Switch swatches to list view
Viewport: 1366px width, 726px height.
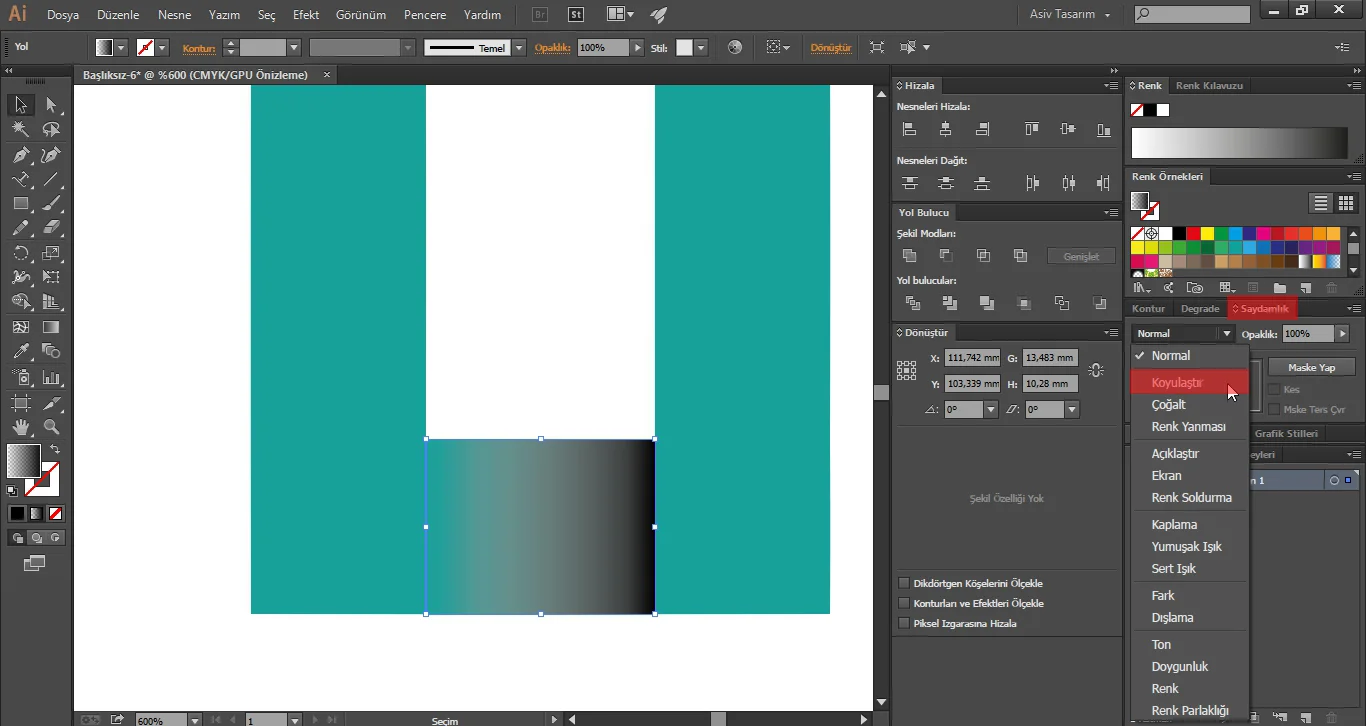coord(1321,203)
